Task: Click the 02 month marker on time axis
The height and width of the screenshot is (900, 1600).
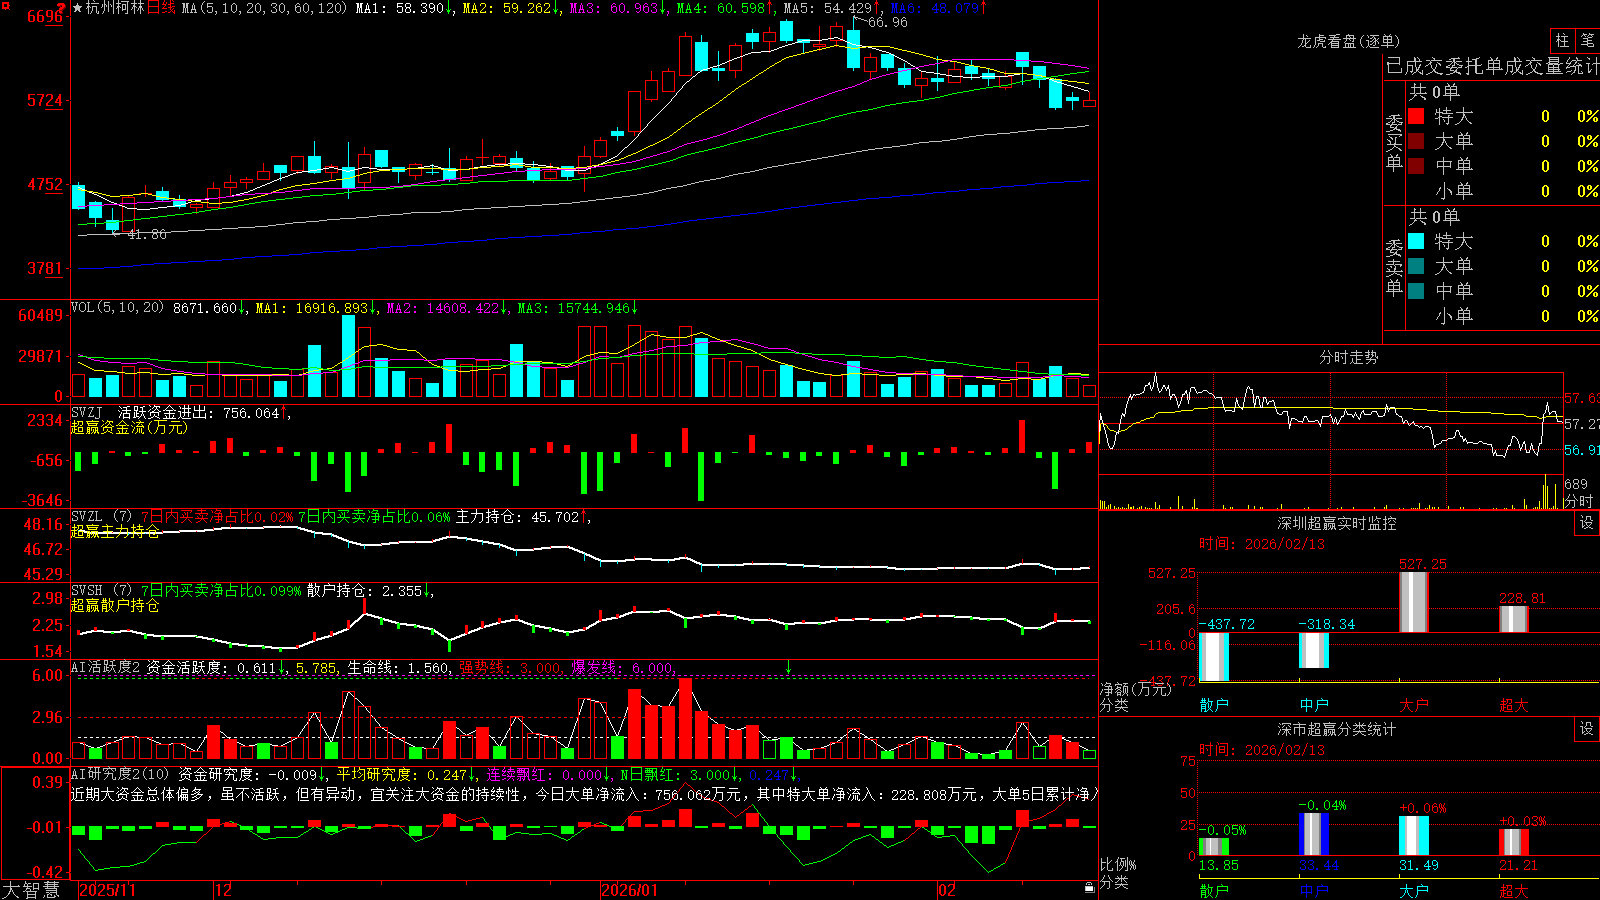Action: [x=947, y=890]
